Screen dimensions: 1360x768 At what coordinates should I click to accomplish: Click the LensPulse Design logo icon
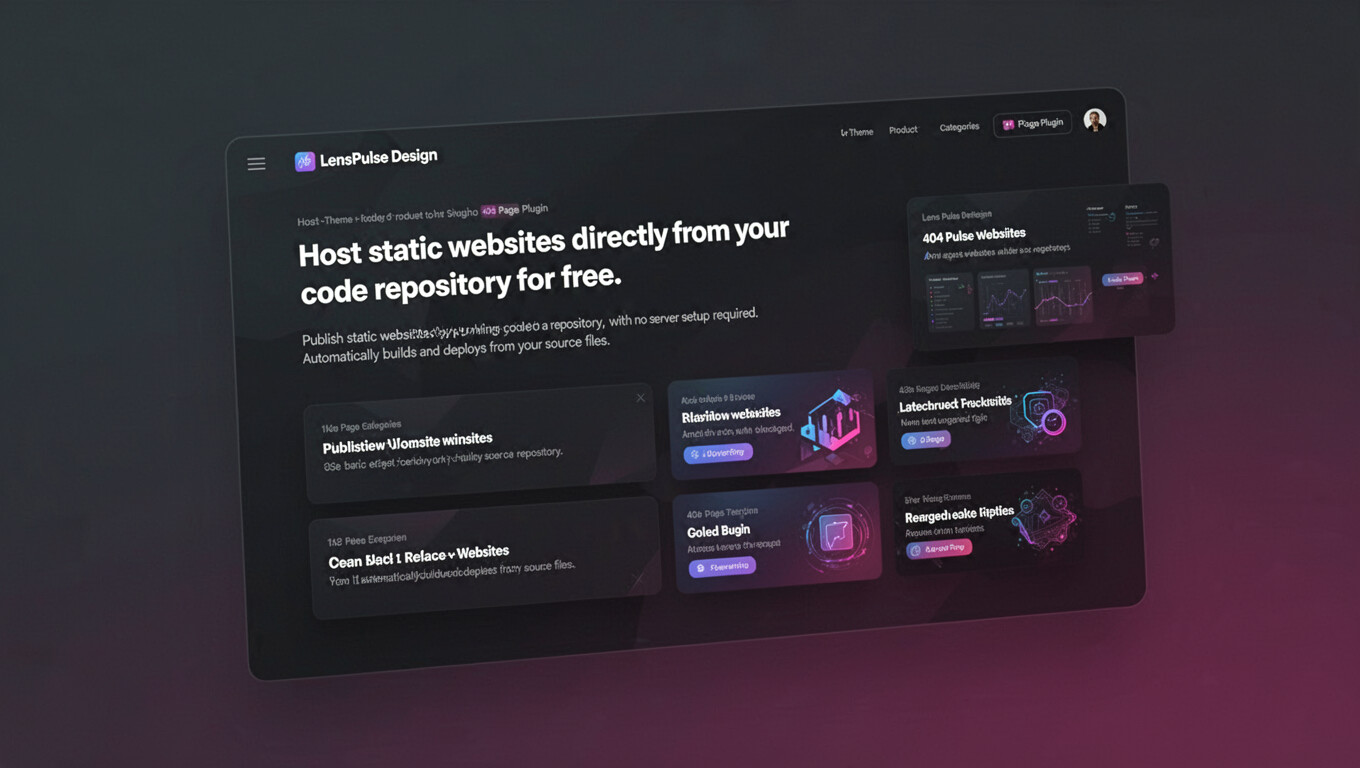305,161
